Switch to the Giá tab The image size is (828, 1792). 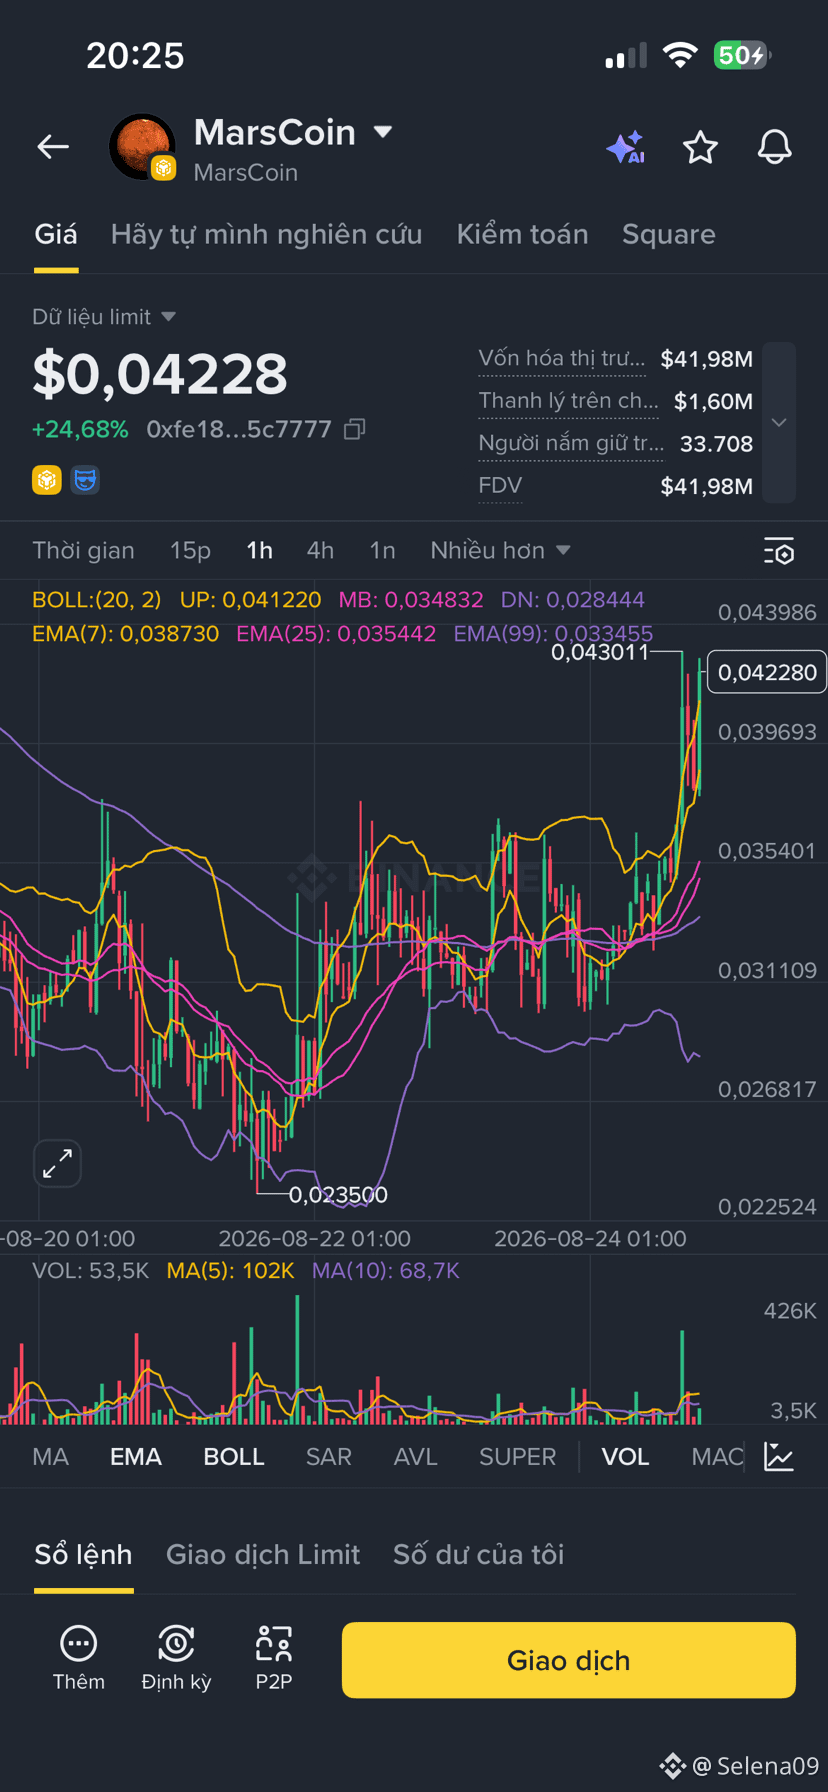pyautogui.click(x=56, y=234)
